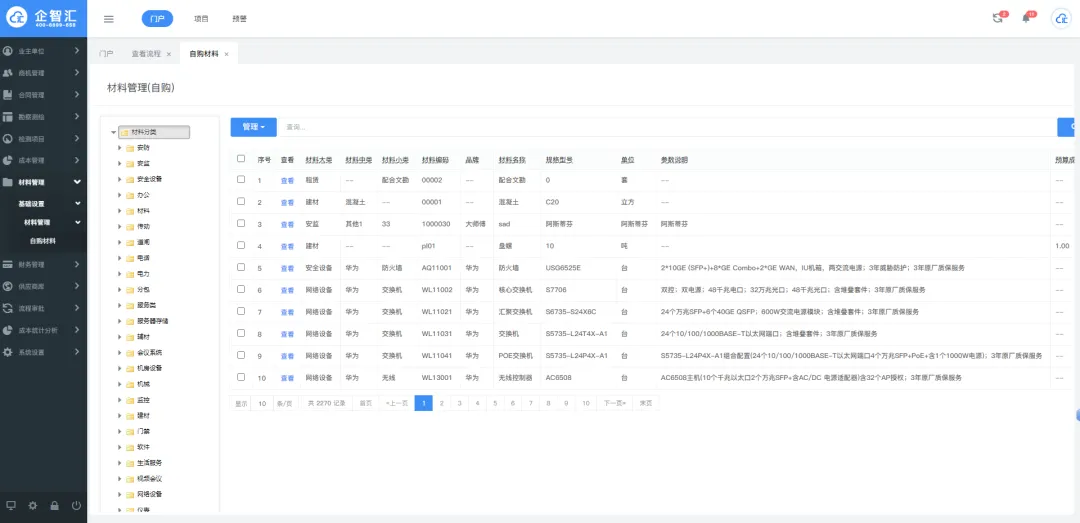The image size is (1080, 523).
Task: Check the row 4 pl01 checkbox
Action: (x=241, y=245)
